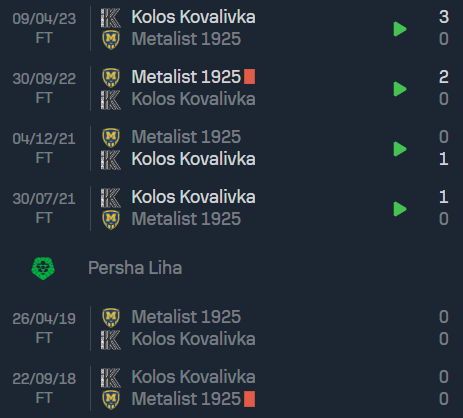Click the red card icon in 30/09/22 match
The width and height of the screenshot is (463, 418).
[249, 77]
